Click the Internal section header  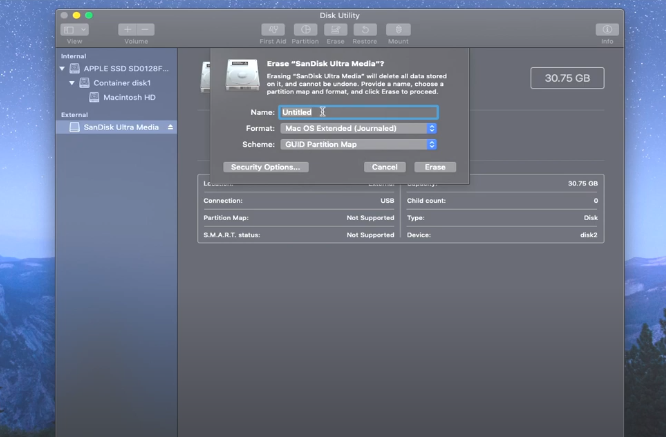[73, 56]
